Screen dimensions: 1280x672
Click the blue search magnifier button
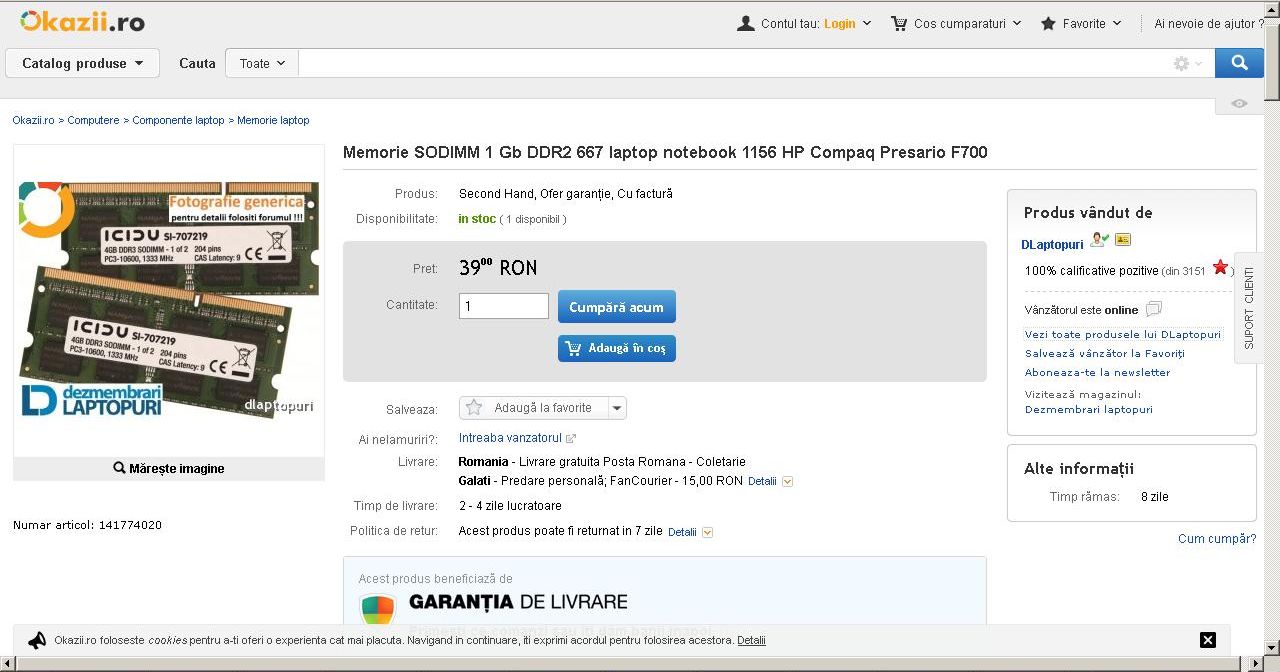pyautogui.click(x=1239, y=63)
